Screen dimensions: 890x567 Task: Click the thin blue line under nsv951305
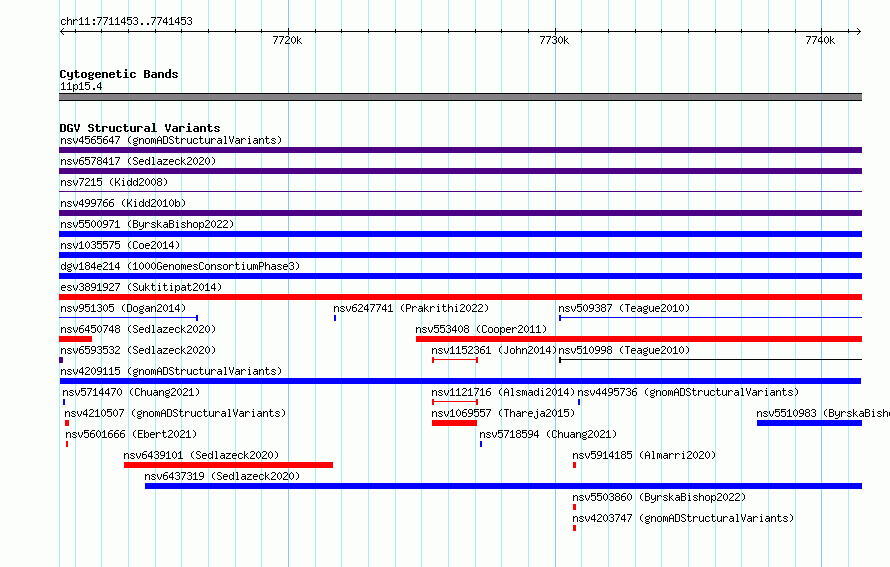coord(128,318)
